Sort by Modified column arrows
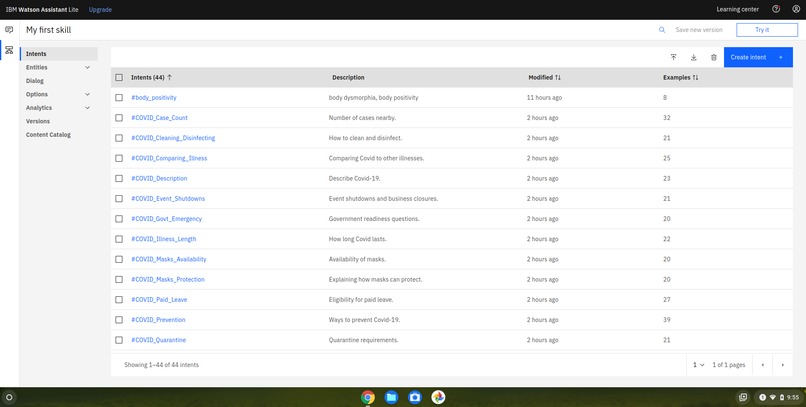The height and width of the screenshot is (407, 806). point(558,78)
